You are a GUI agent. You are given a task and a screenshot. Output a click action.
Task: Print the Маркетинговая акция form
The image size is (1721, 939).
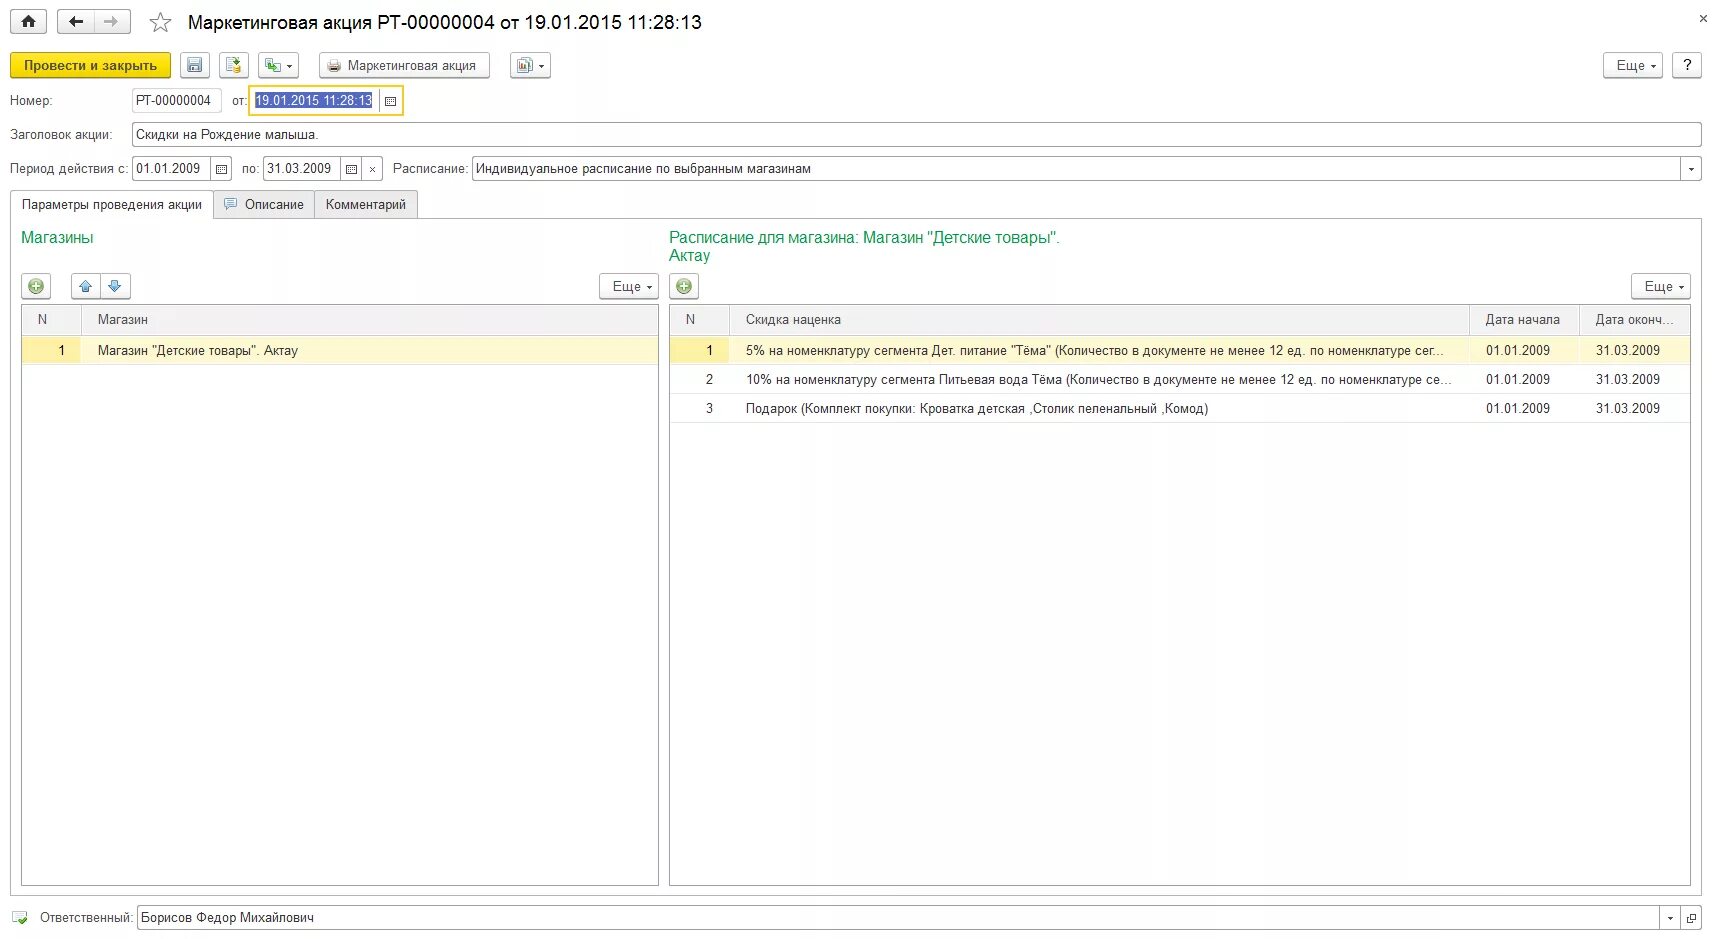[x=404, y=65]
